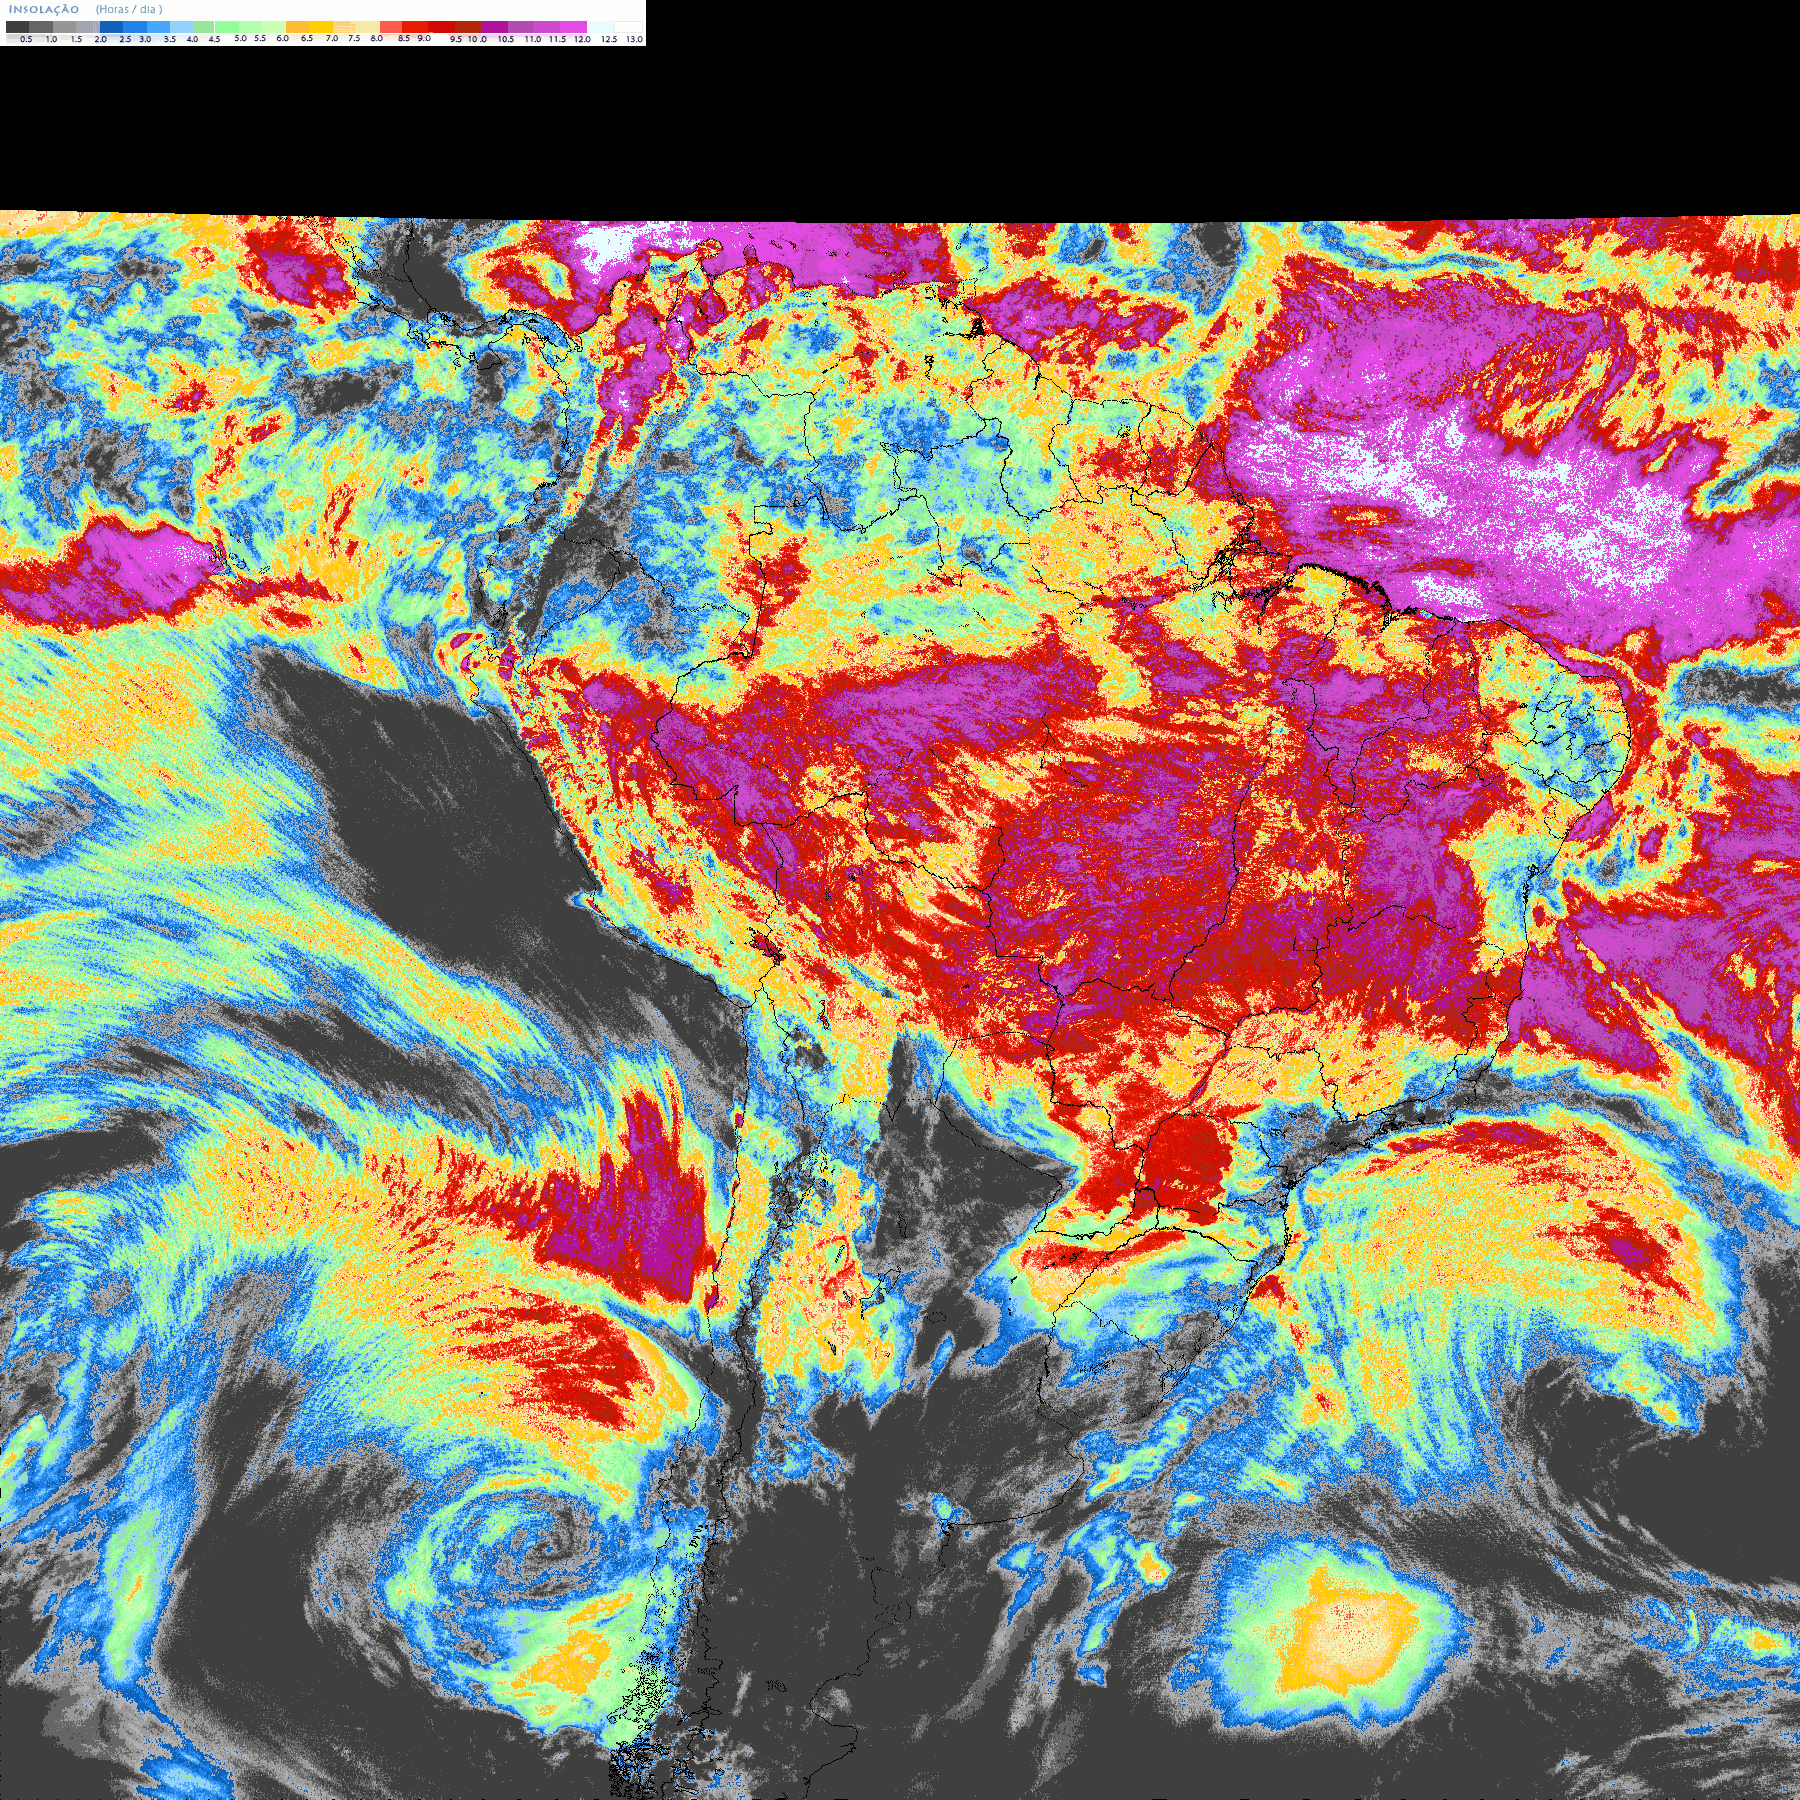Click the yellow 7.0 hours legend swatch

[321, 27]
